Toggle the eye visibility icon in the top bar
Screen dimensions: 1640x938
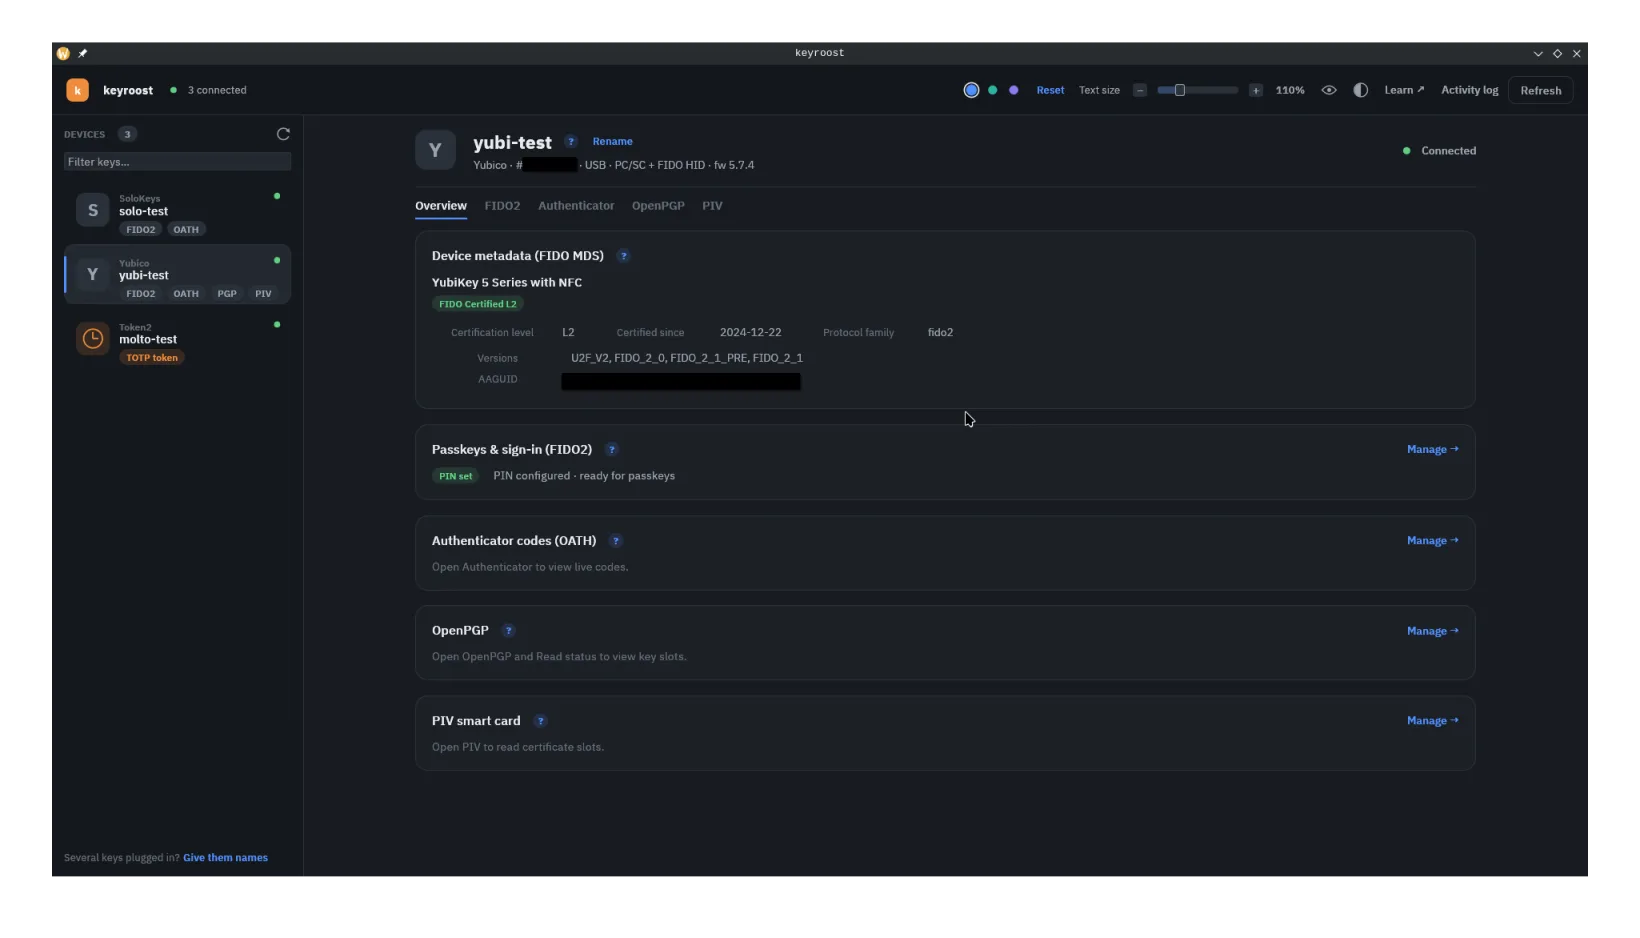(x=1328, y=90)
